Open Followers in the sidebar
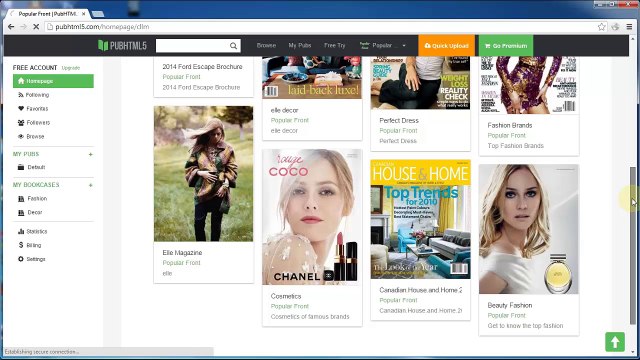Screen dimensions: 640x360 (x=34, y=122)
